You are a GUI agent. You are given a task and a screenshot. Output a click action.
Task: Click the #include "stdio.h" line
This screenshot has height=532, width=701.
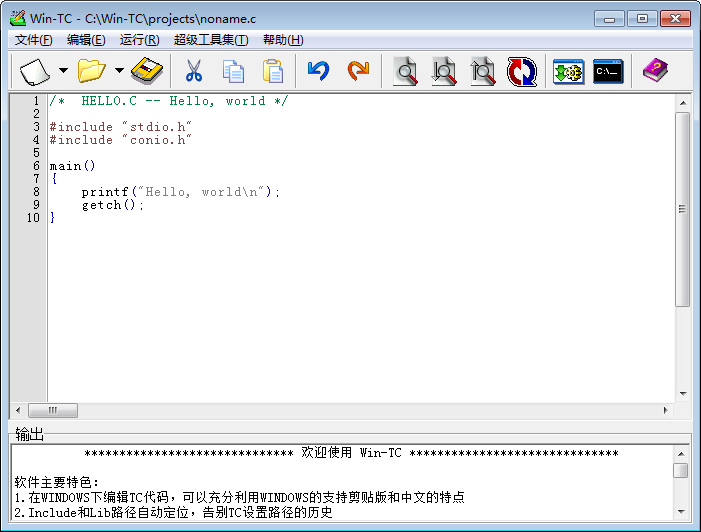pos(121,127)
